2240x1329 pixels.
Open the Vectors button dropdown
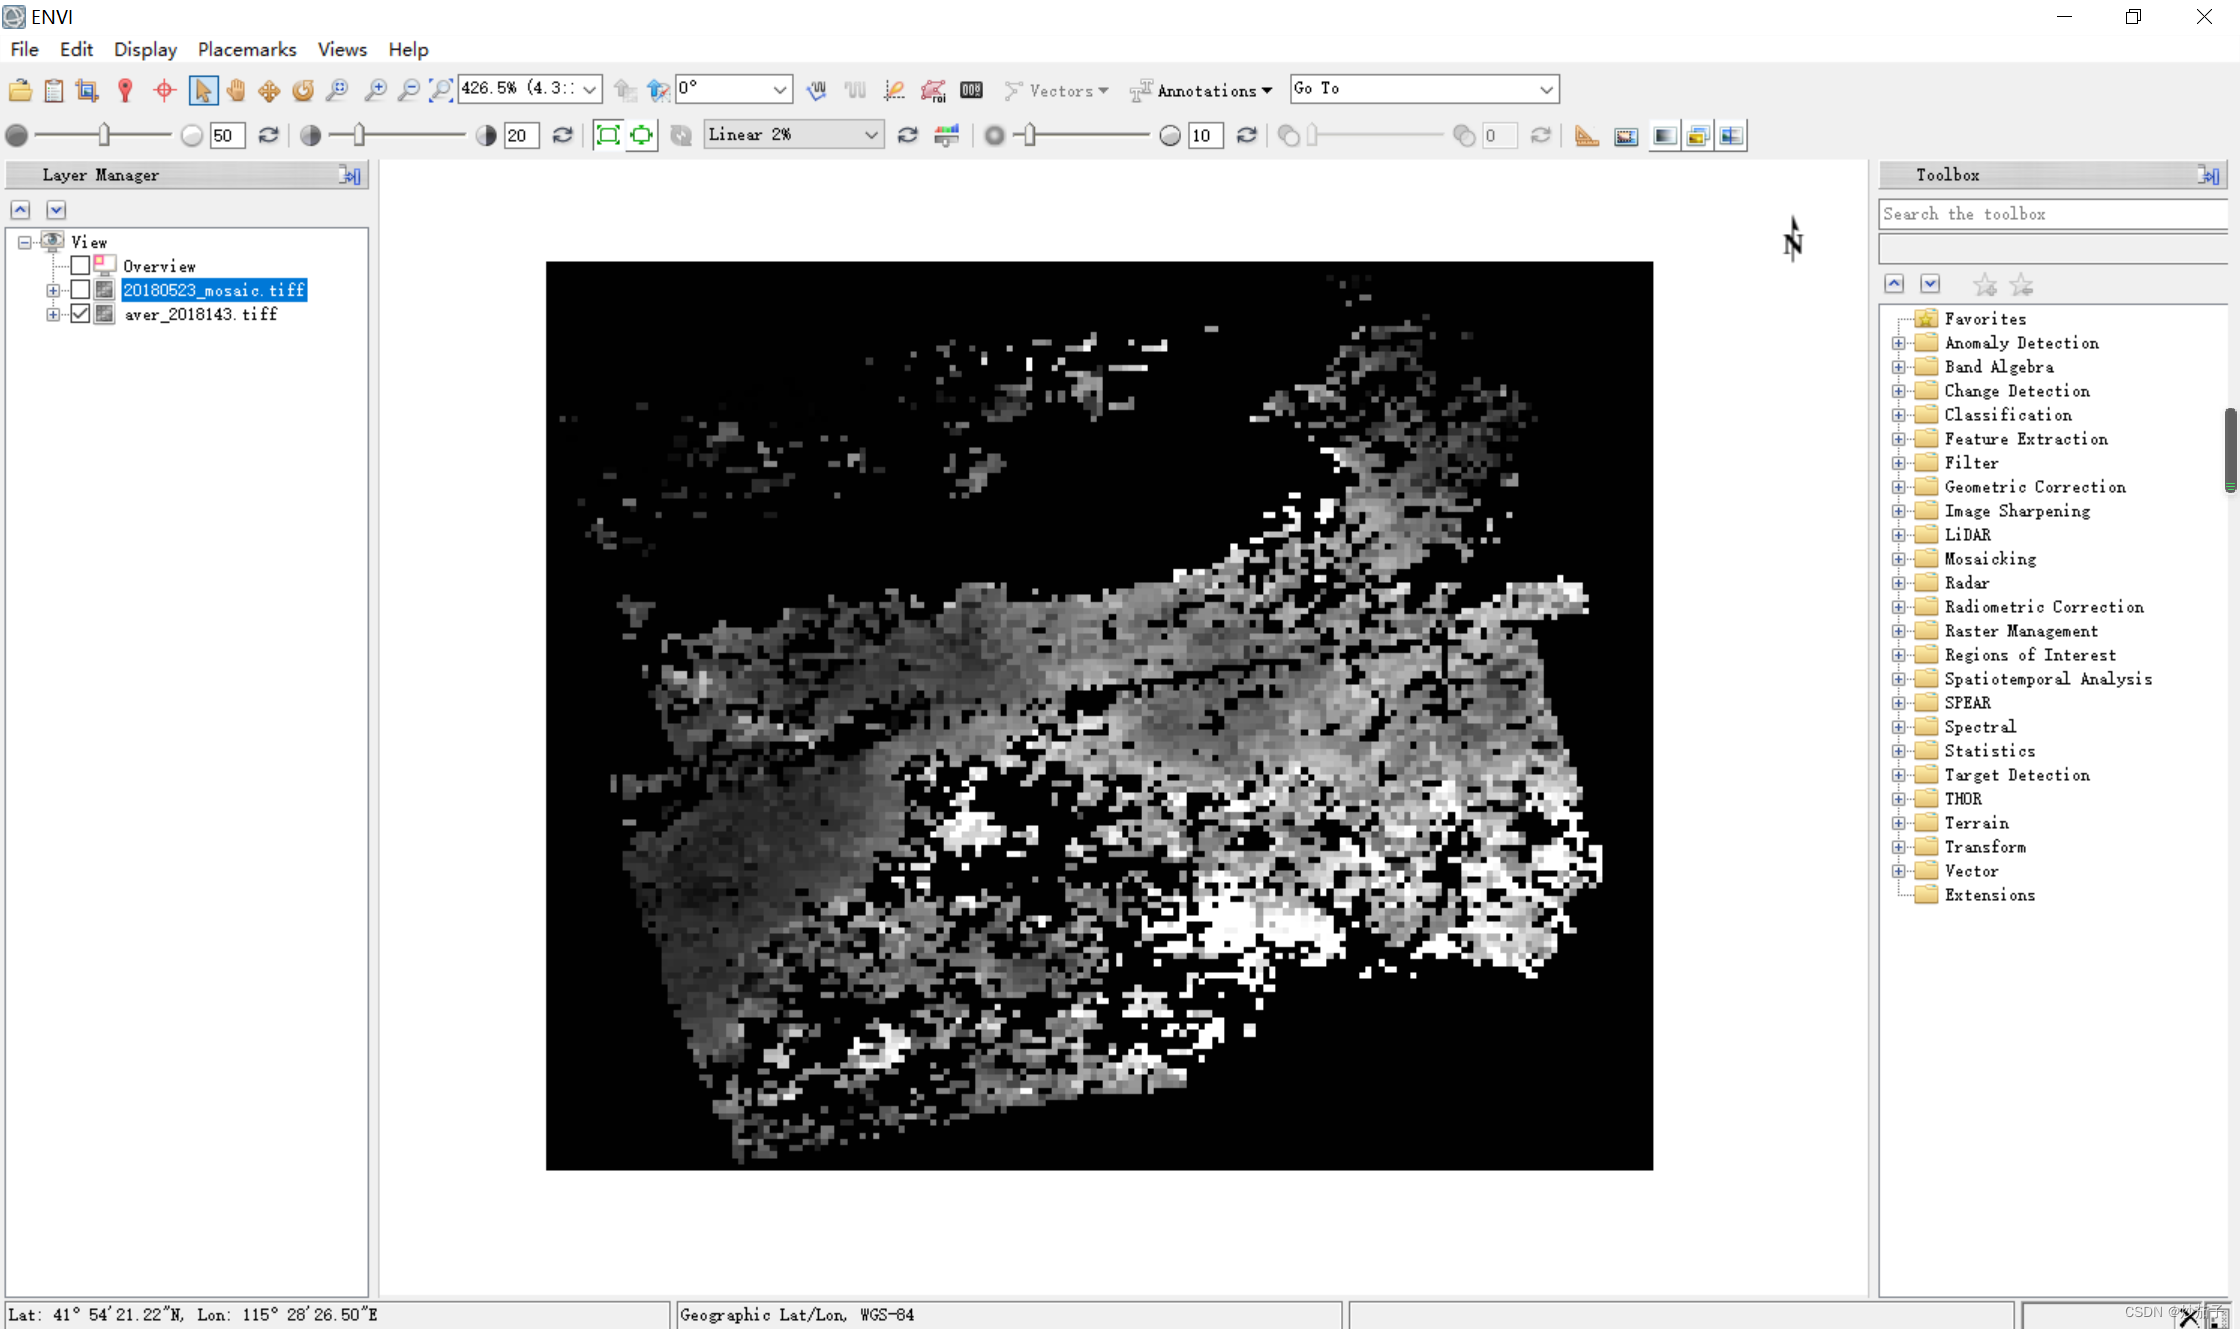click(x=1103, y=90)
